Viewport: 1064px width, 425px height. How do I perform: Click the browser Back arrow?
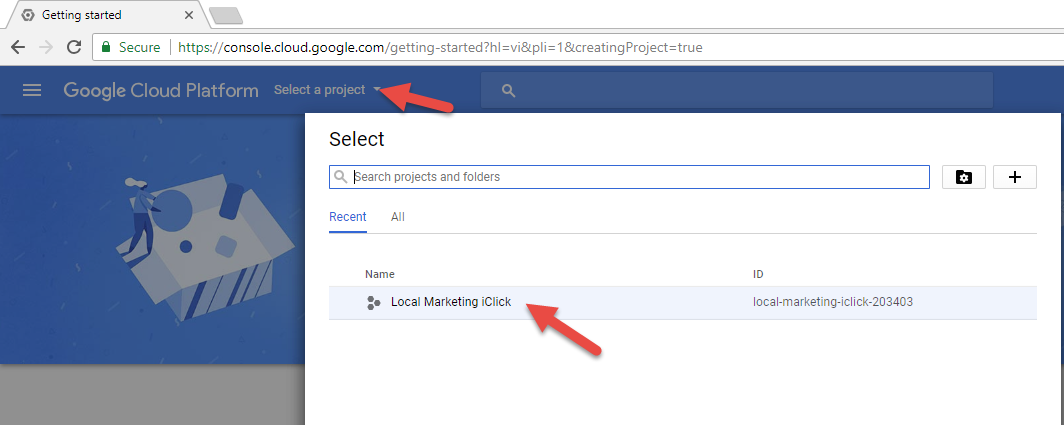pyautogui.click(x=18, y=48)
